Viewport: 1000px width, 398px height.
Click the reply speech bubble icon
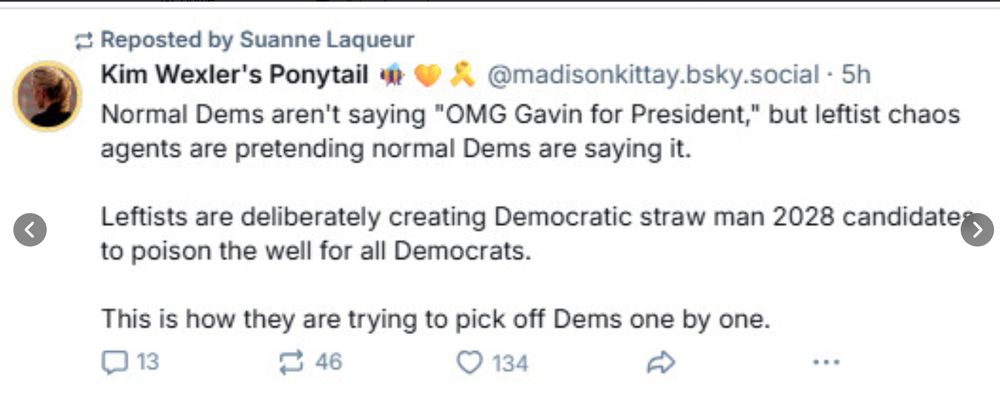coord(114,363)
